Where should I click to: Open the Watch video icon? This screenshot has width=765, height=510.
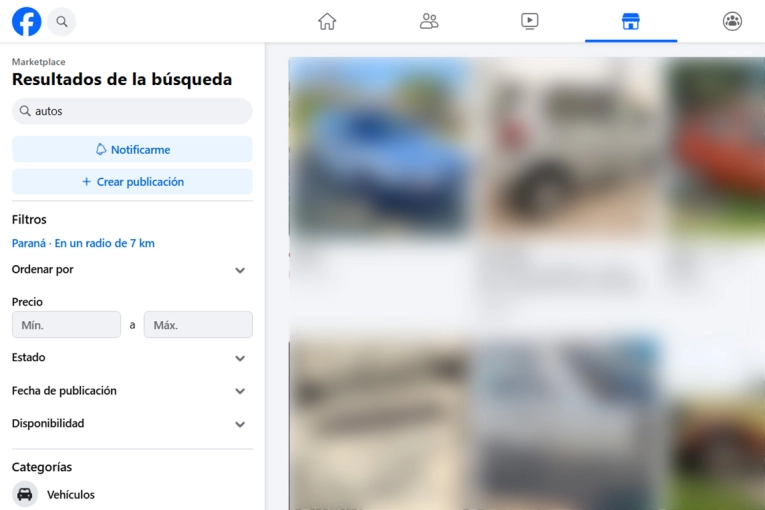point(530,21)
